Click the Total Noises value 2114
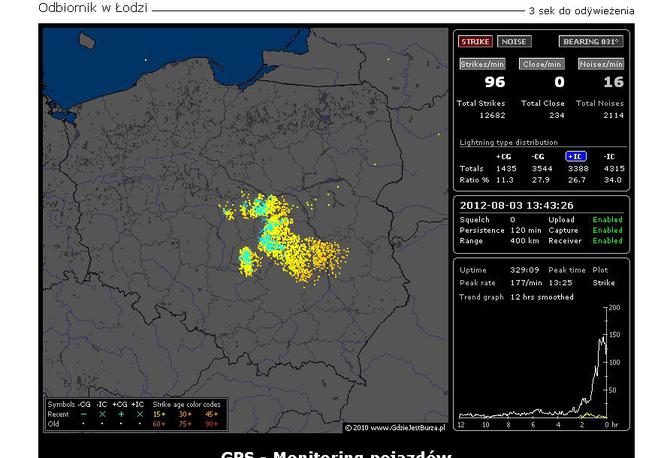The height and width of the screenshot is (458, 664). click(614, 115)
